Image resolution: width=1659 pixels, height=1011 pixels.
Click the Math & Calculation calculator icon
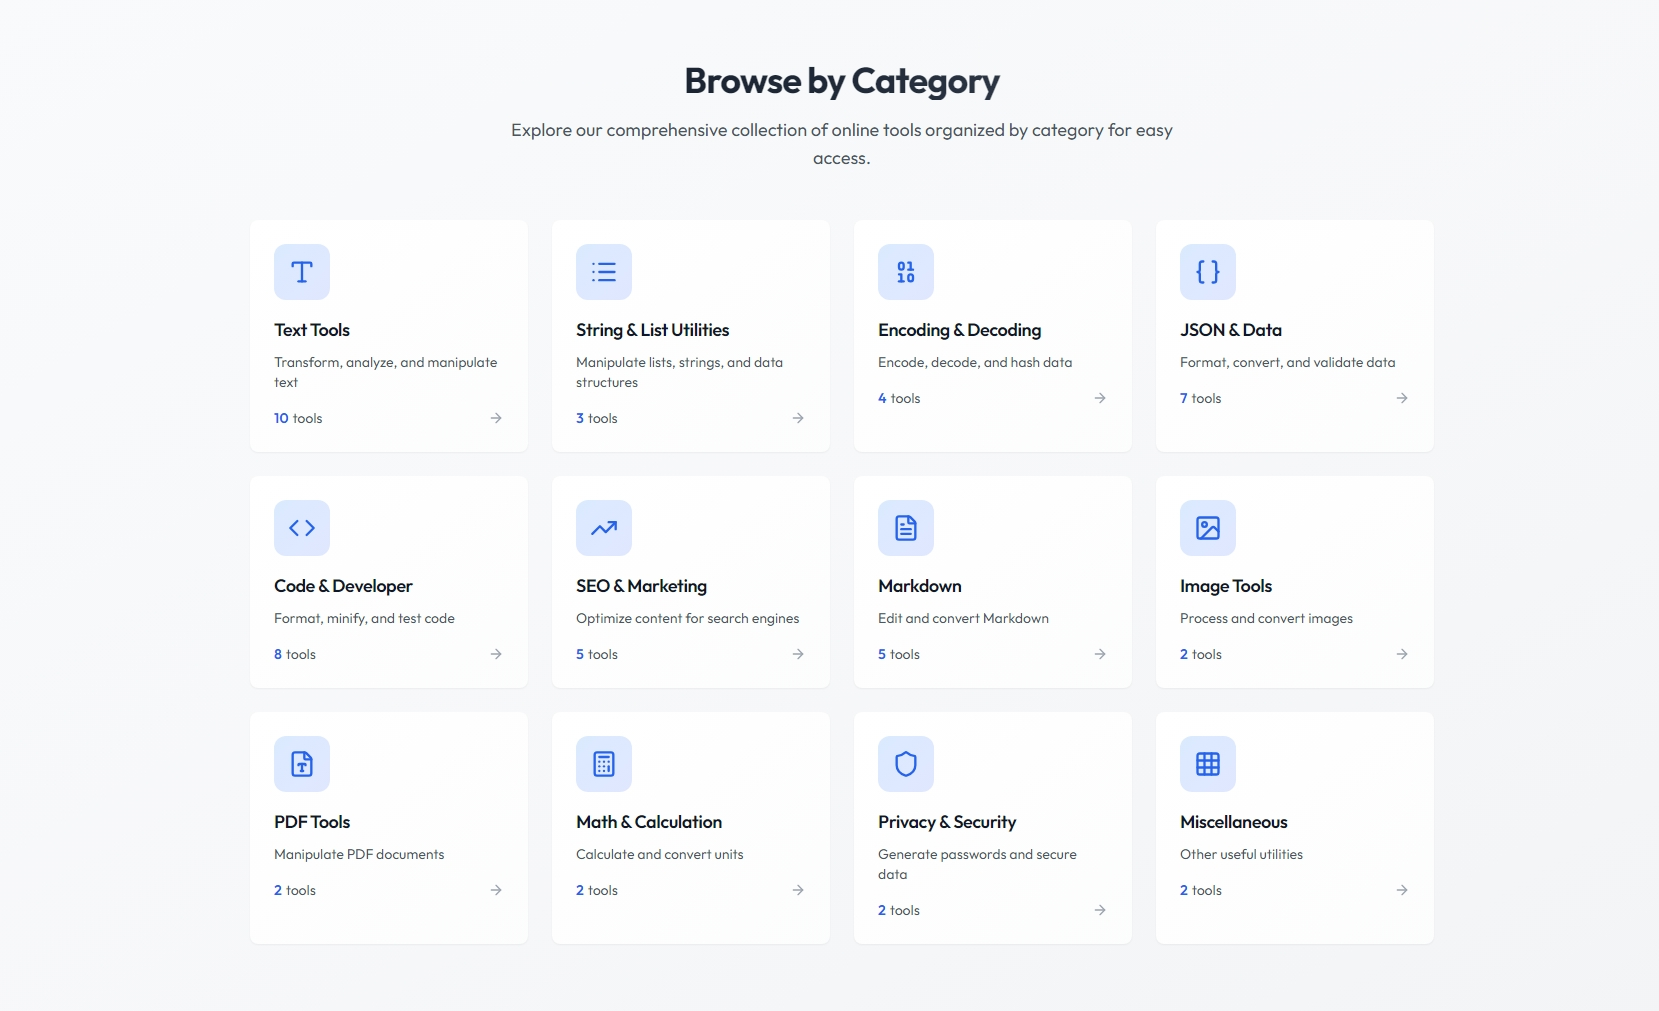coord(603,763)
